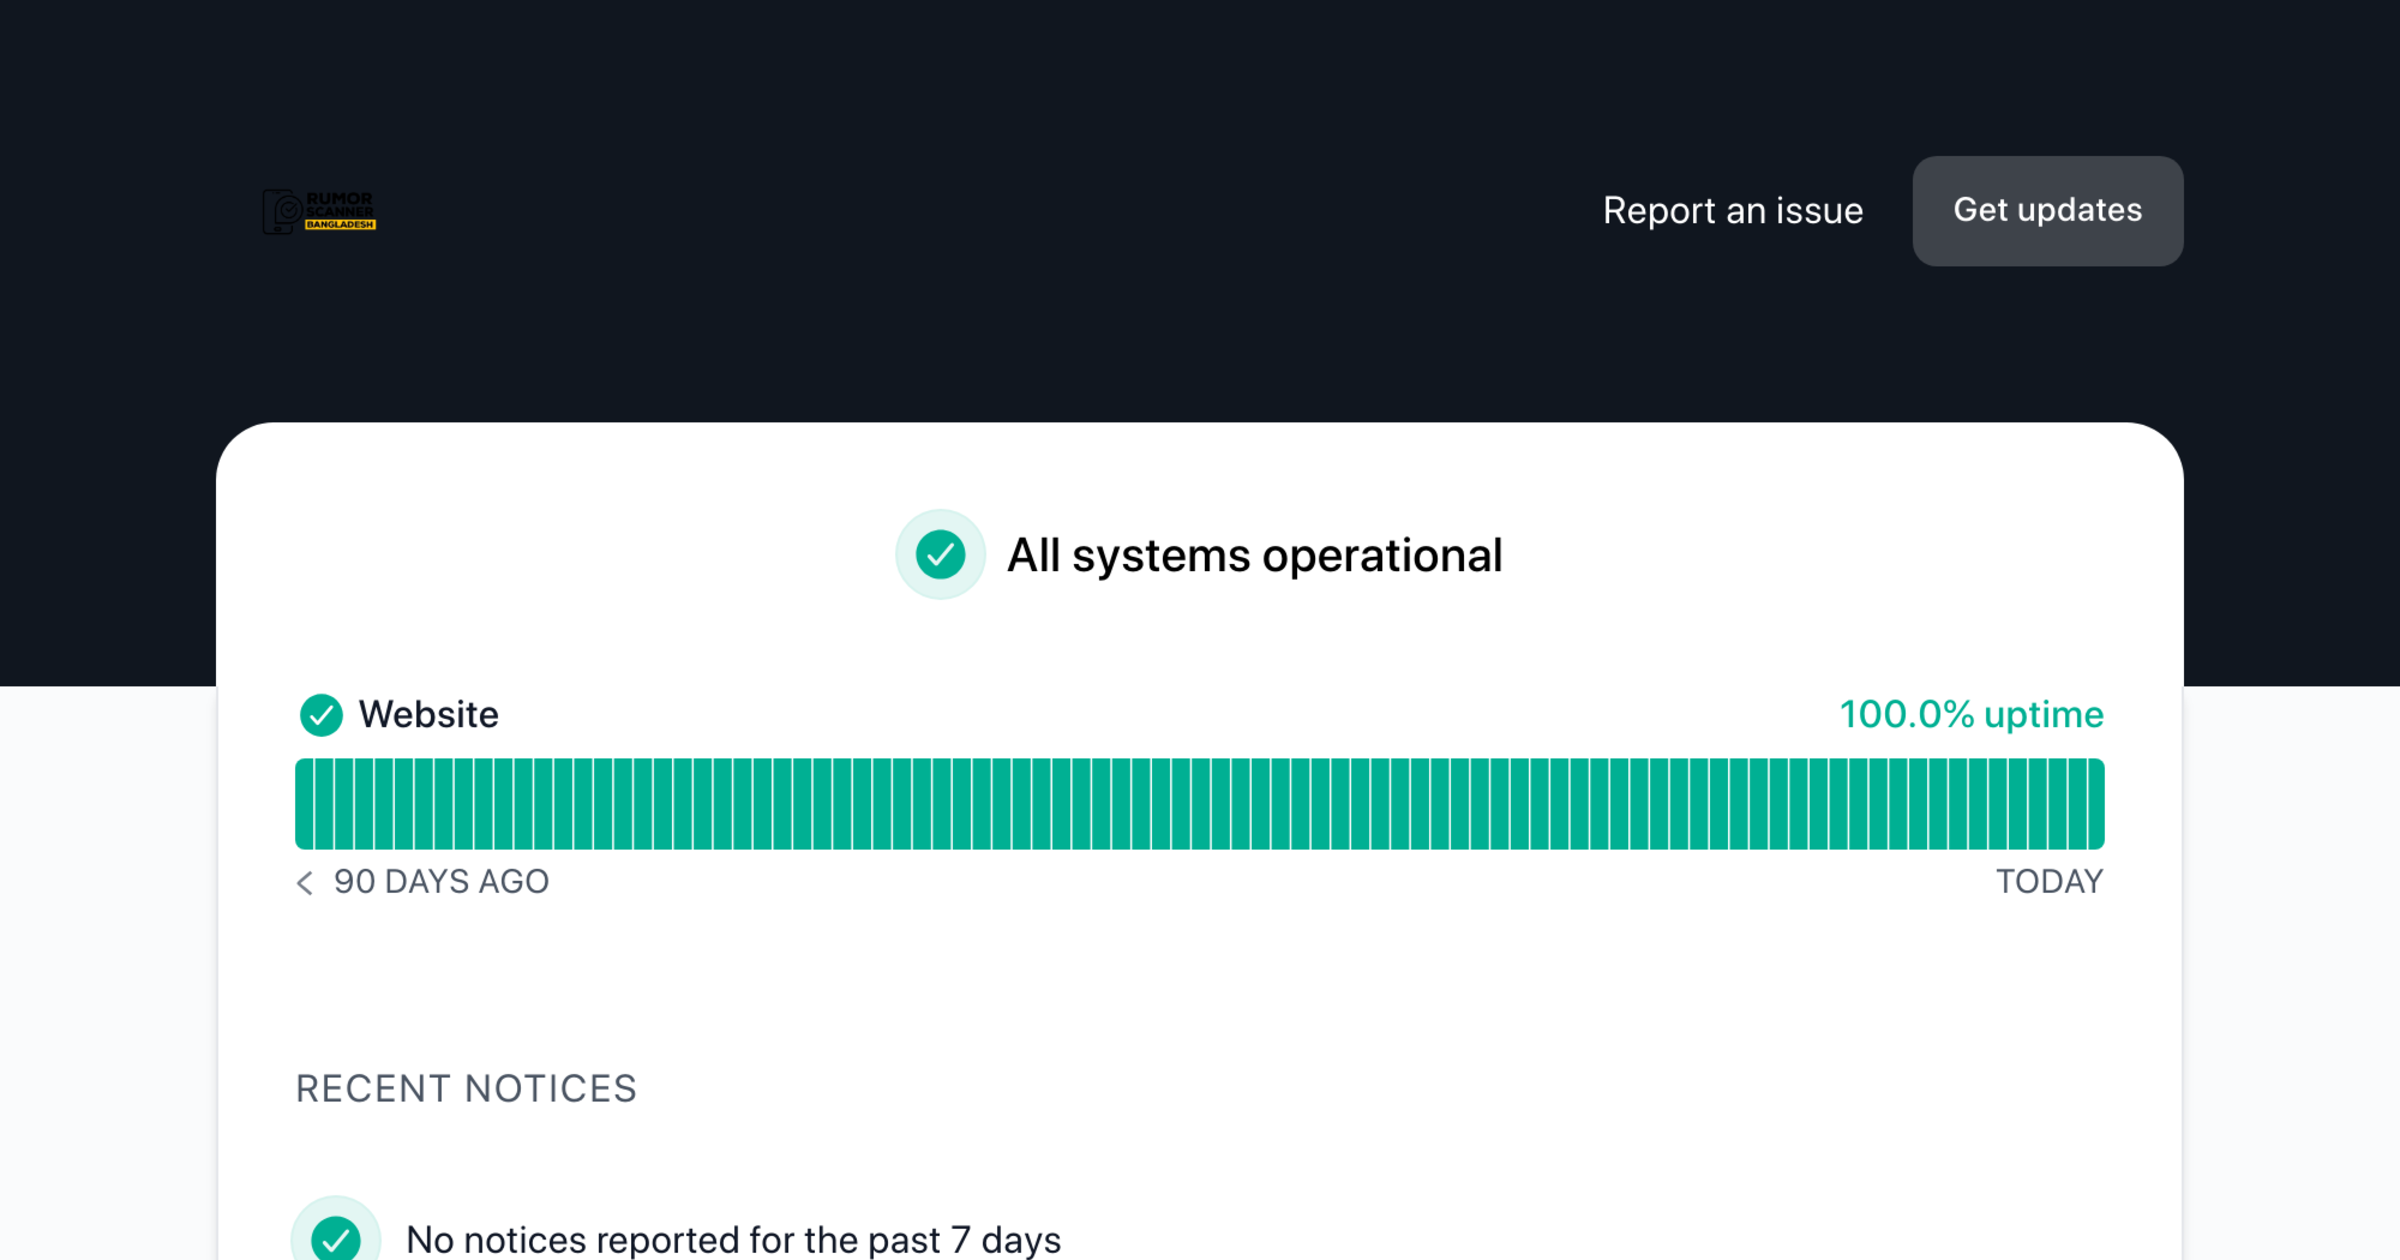
Task: Click the Website green checkmark status icon
Action: [x=321, y=715]
